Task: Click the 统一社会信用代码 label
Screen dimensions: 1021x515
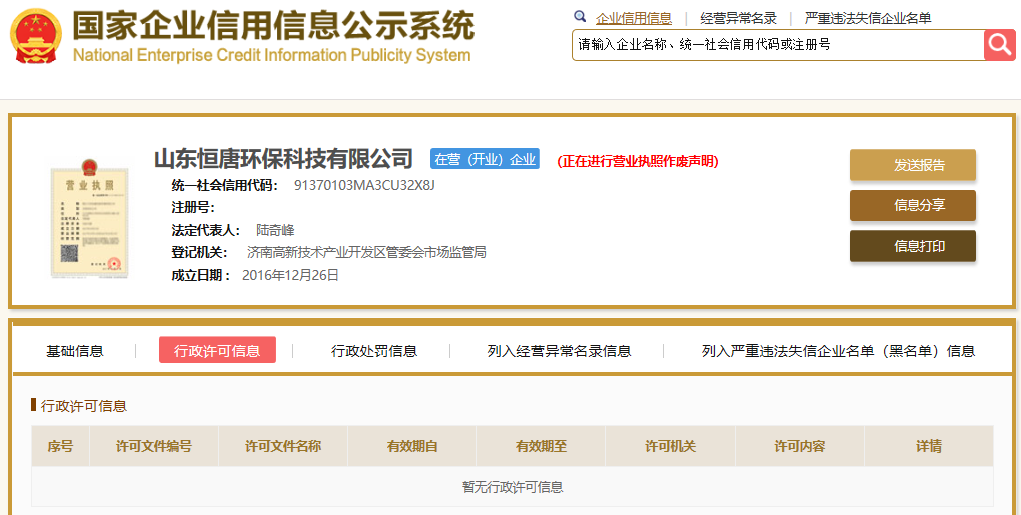Action: [x=225, y=185]
